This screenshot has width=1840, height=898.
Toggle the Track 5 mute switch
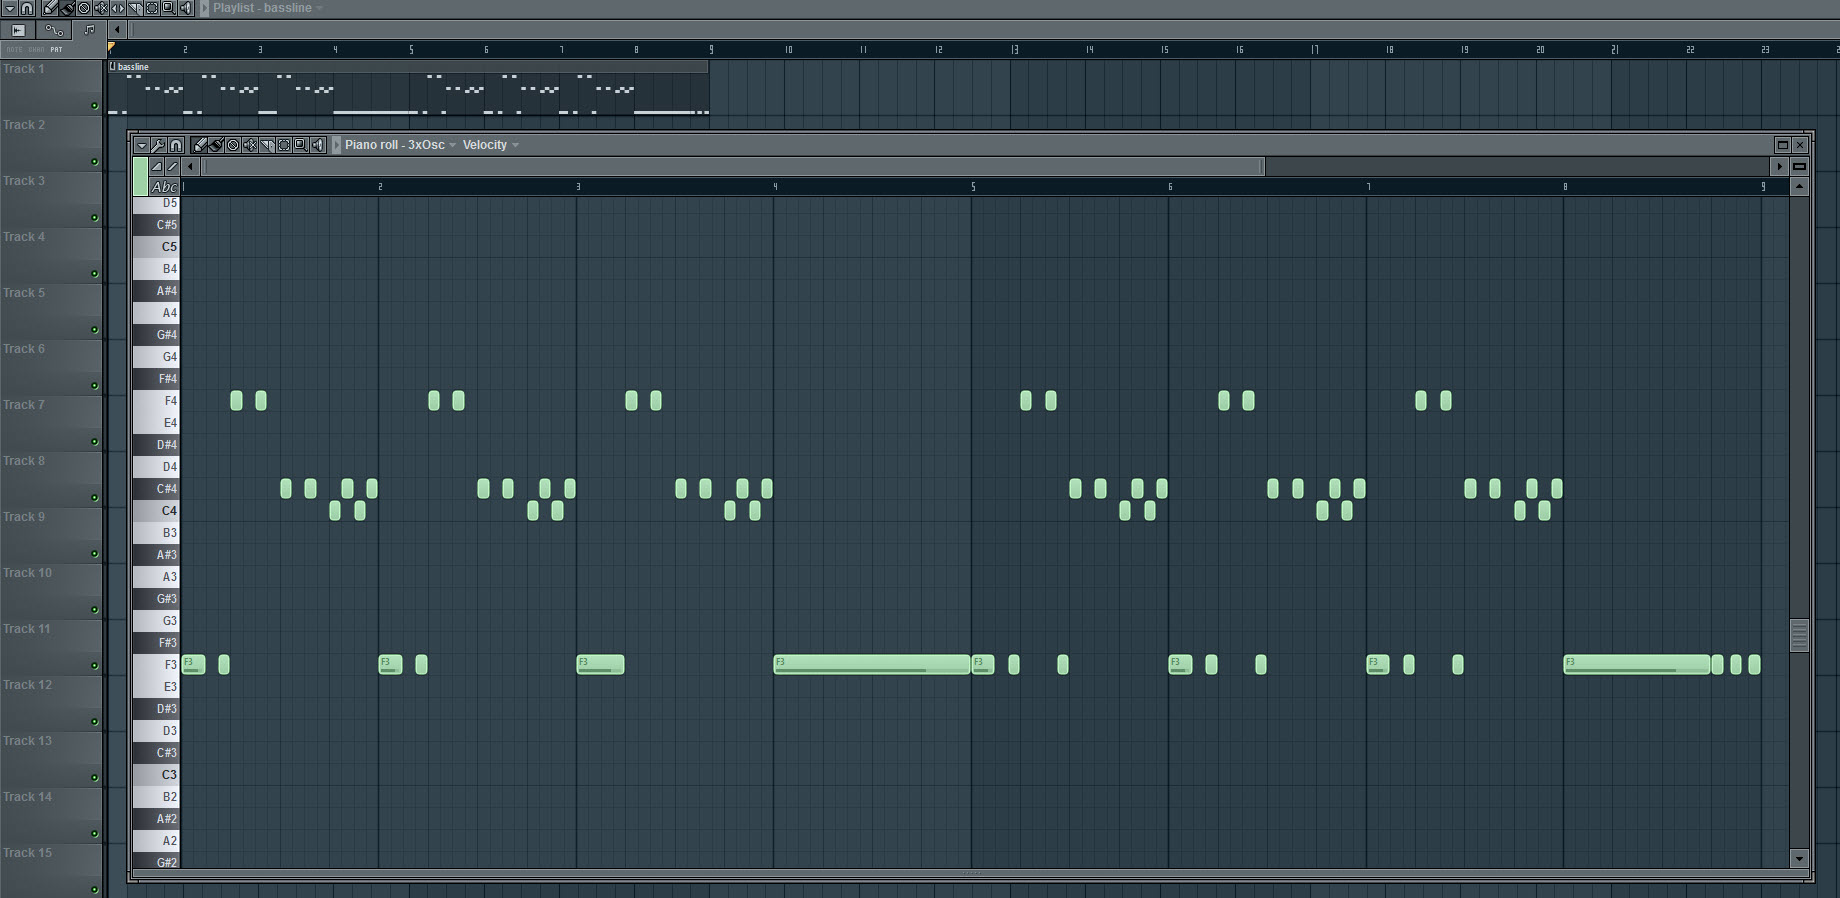[95, 330]
